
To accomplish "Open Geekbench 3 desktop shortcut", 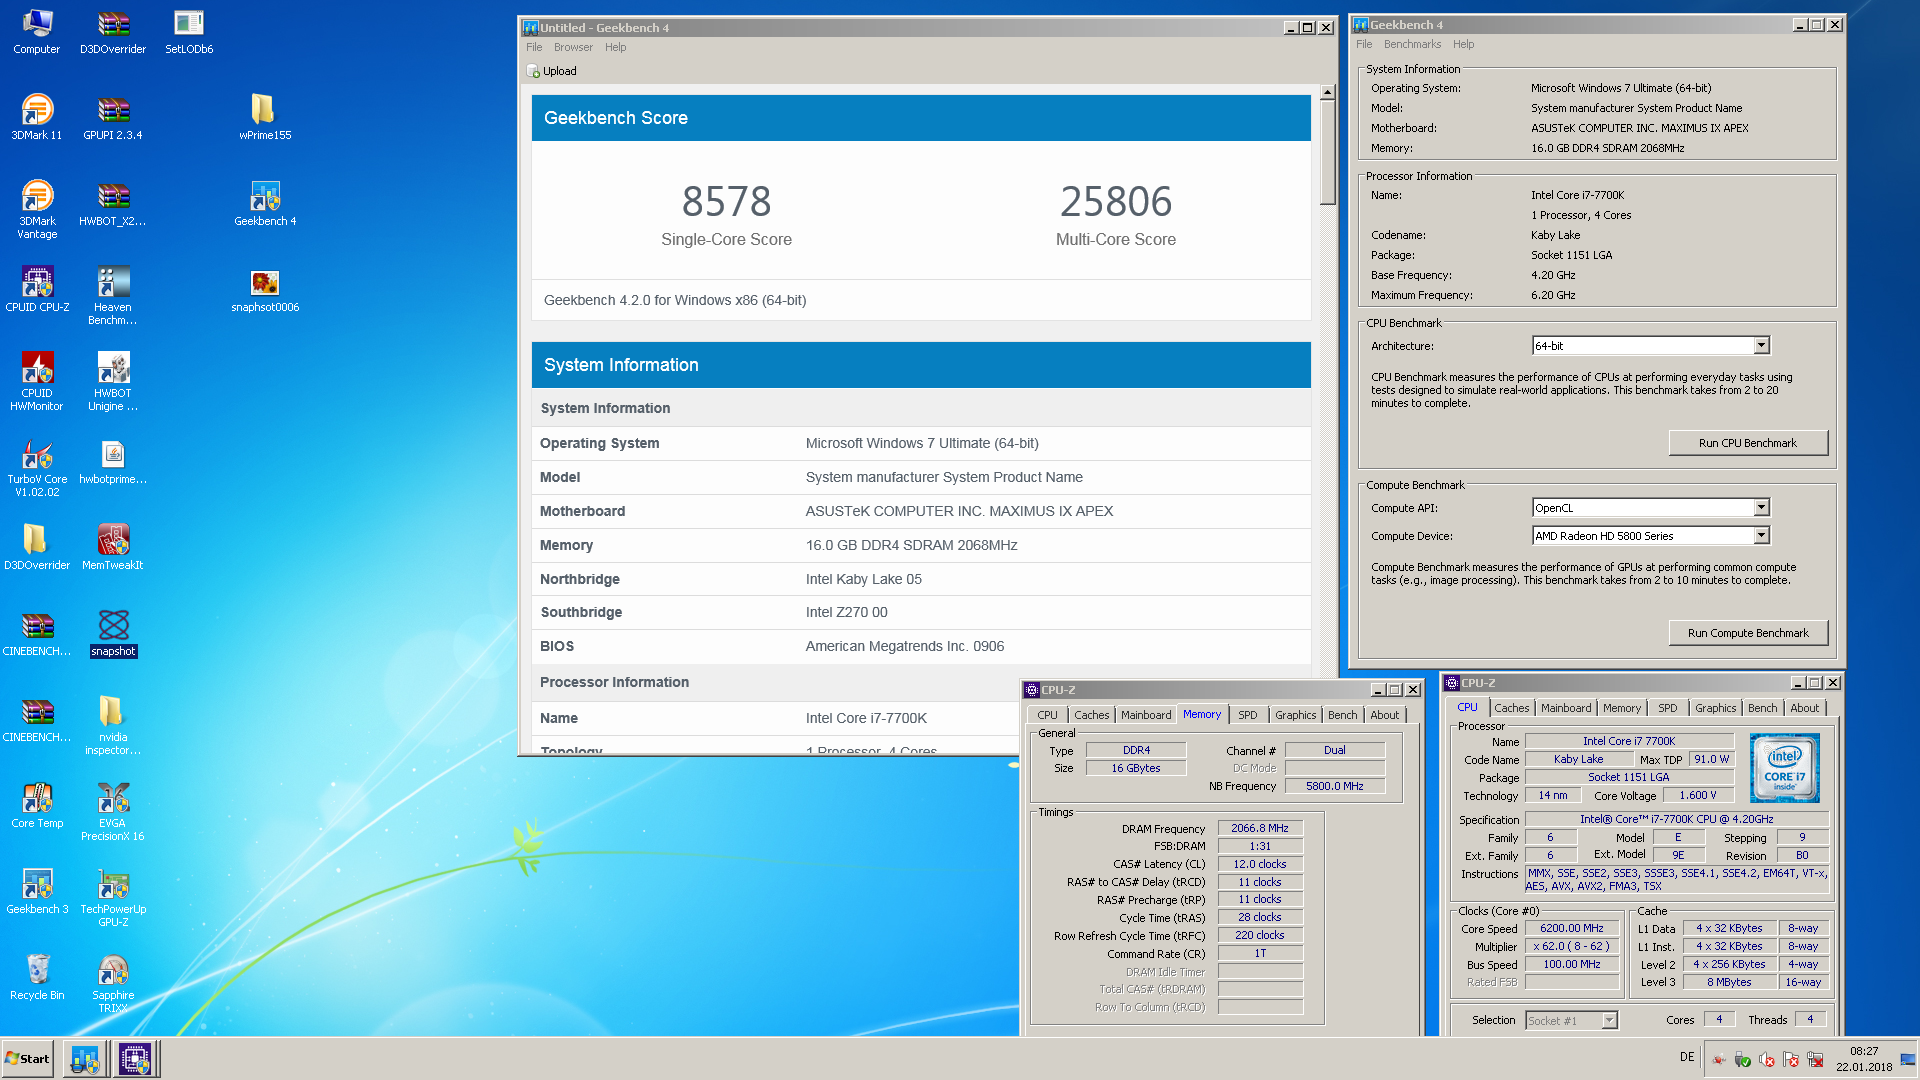I will (x=37, y=890).
